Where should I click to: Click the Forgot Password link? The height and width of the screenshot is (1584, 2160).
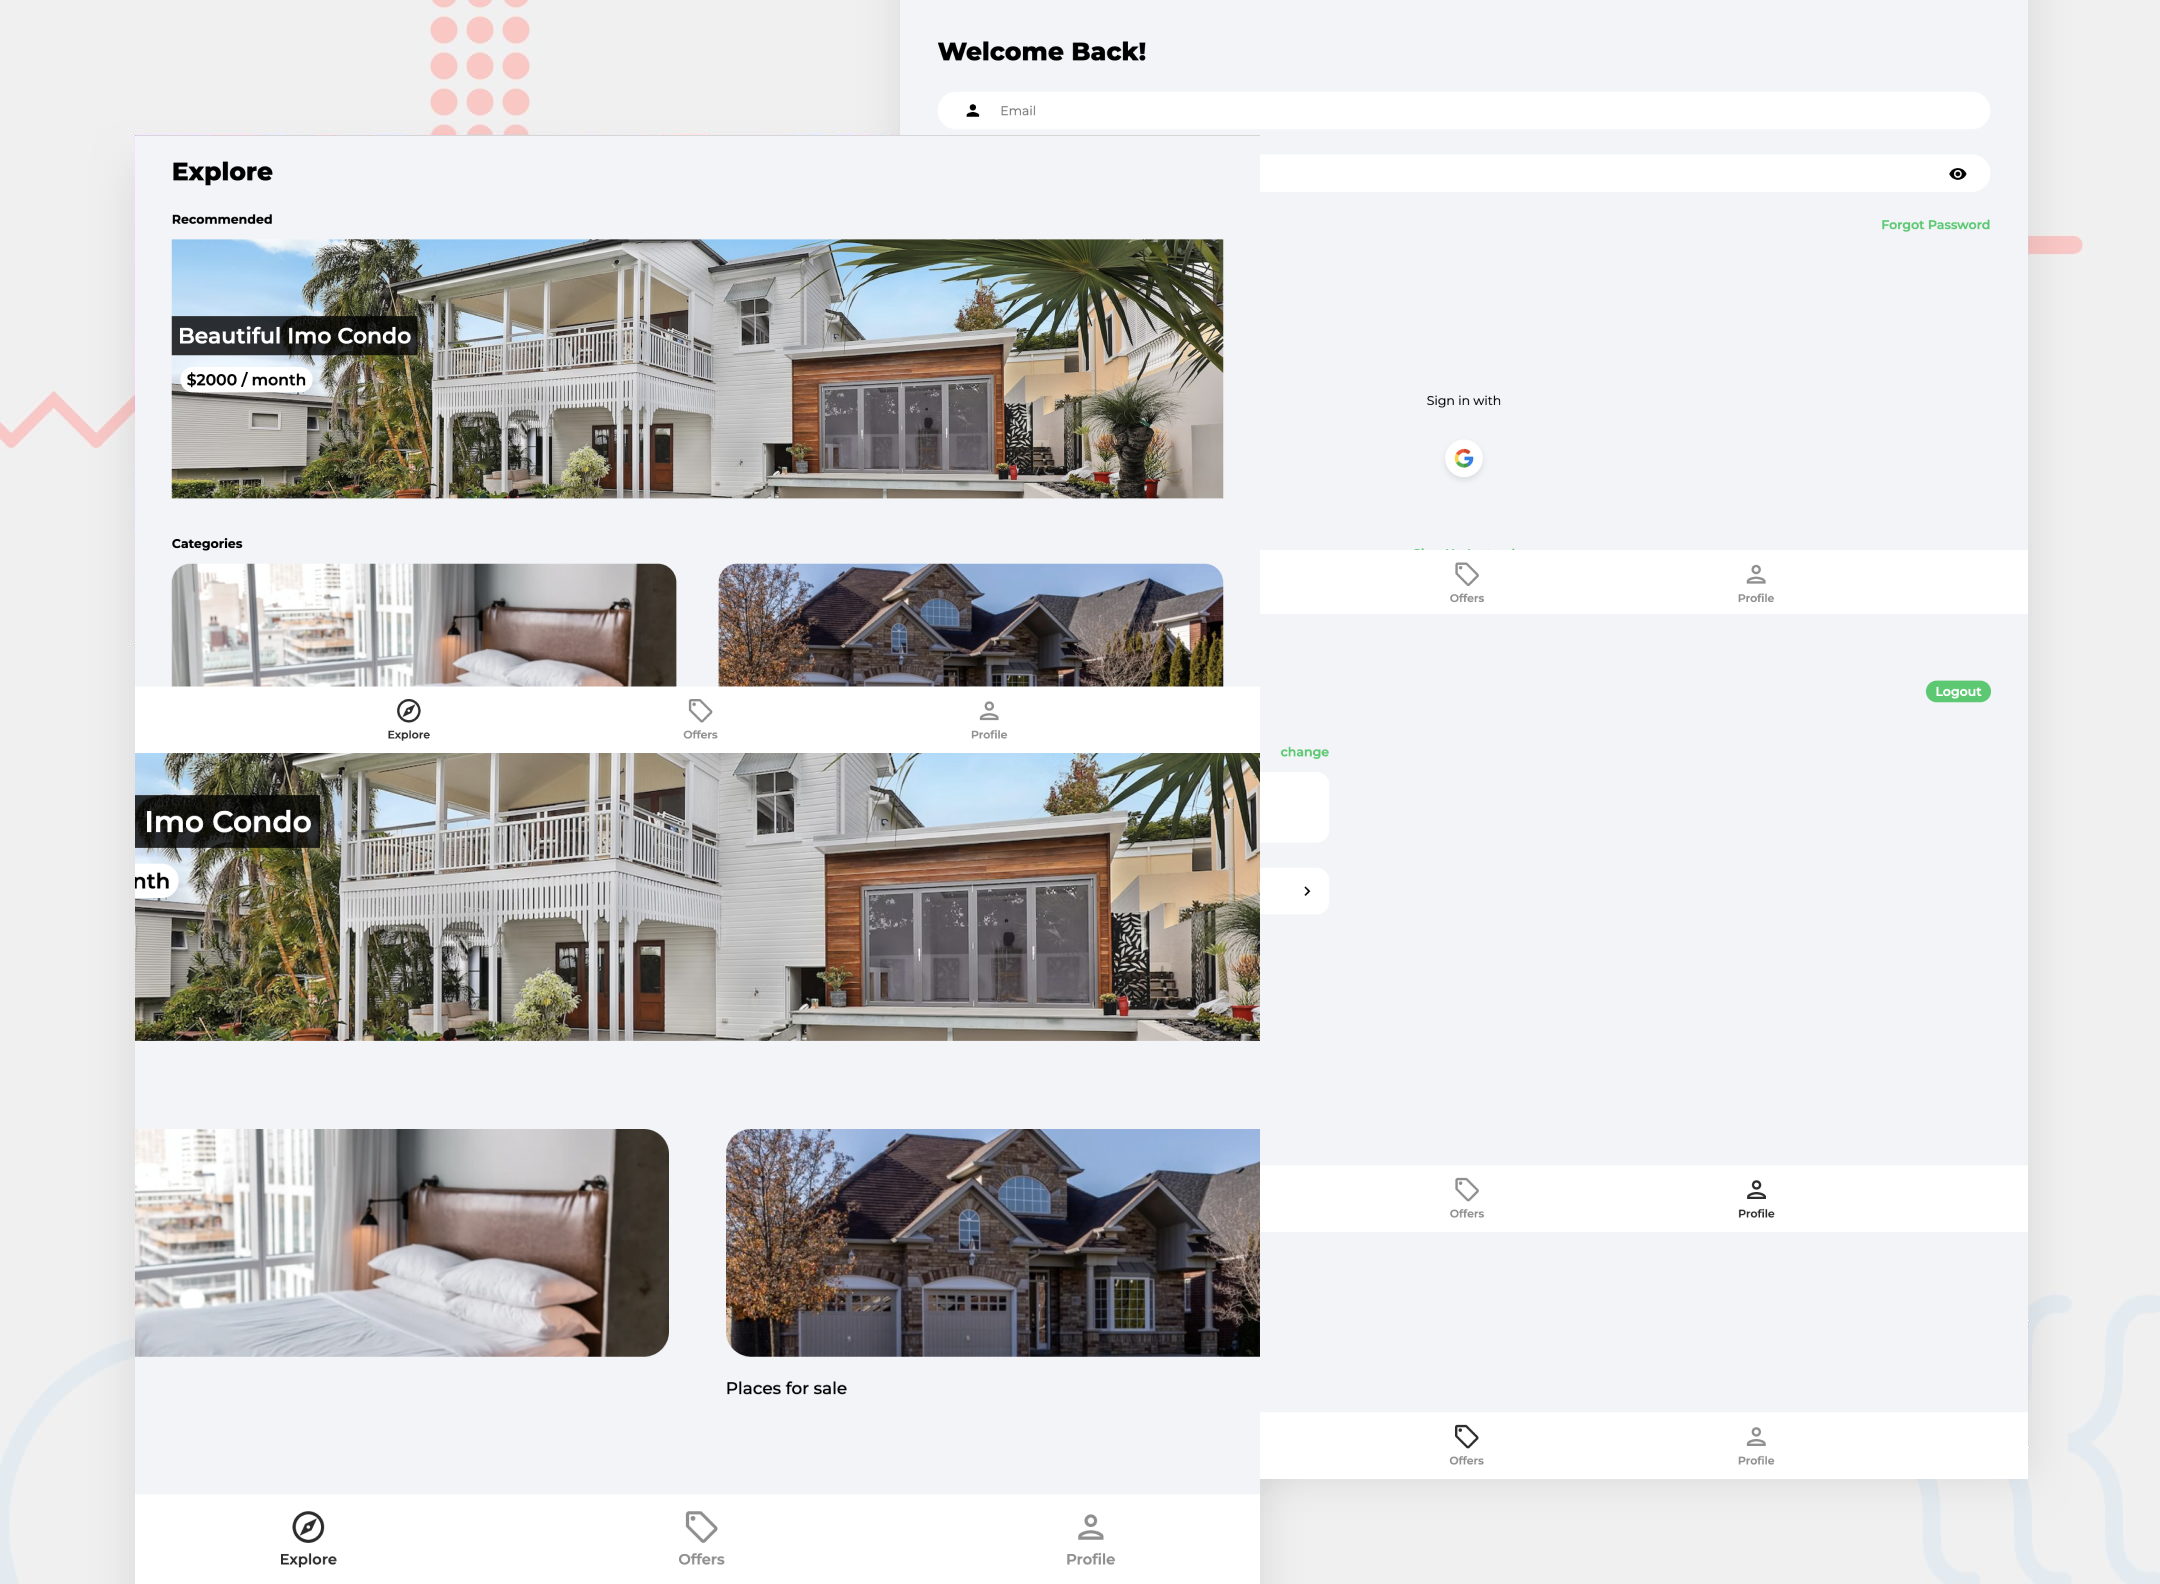(x=1934, y=224)
